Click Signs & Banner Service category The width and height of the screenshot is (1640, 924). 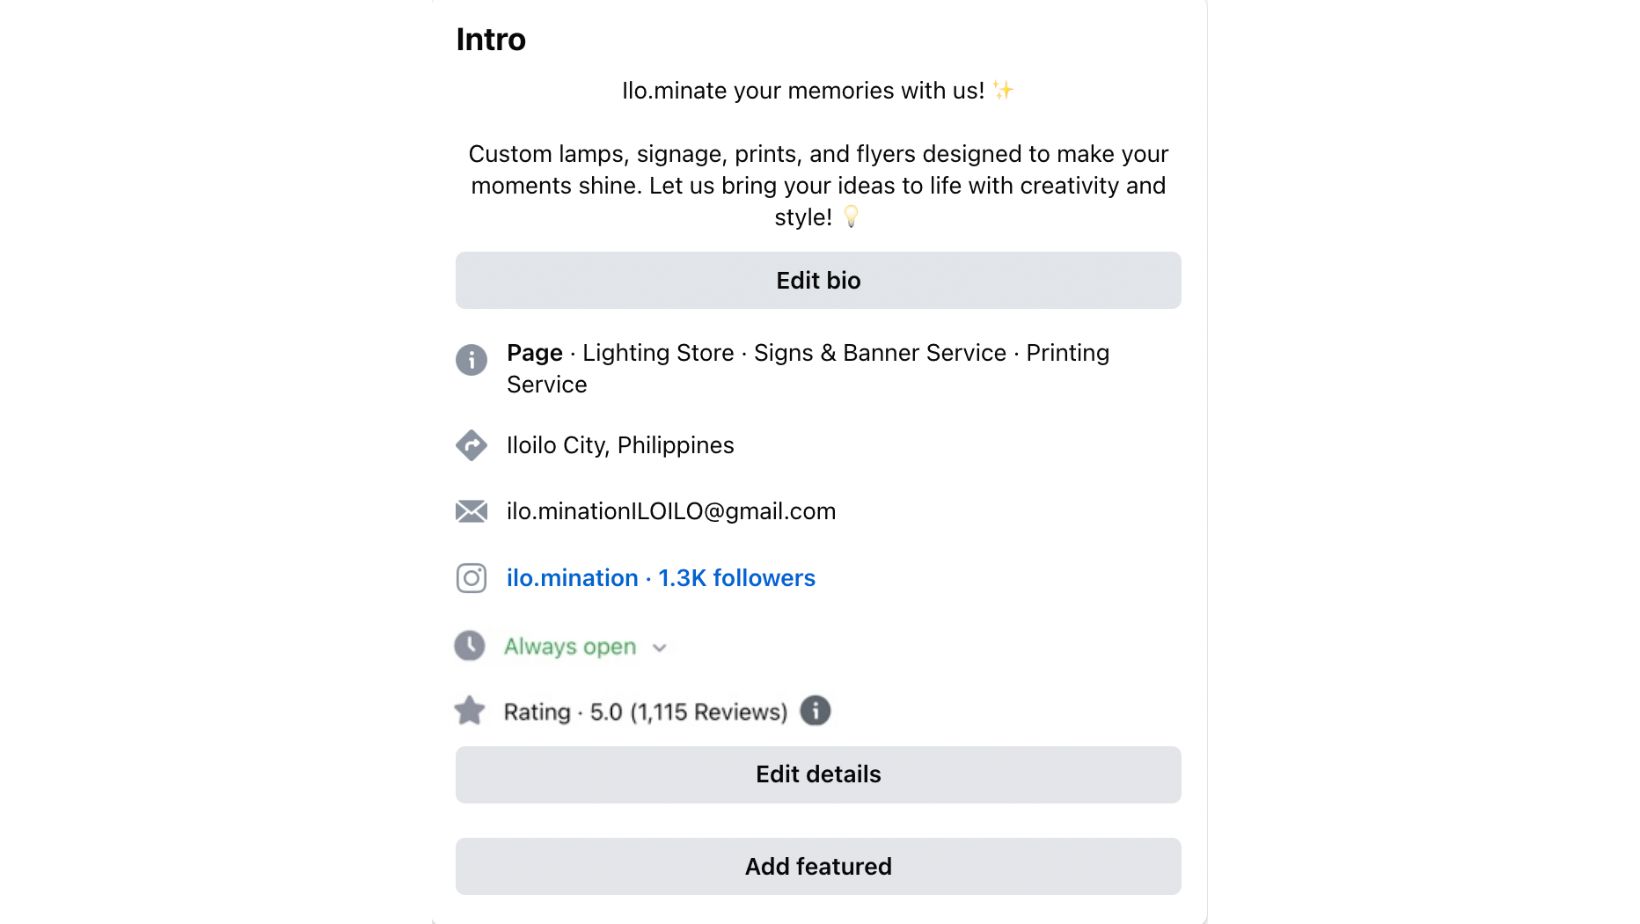[x=880, y=353]
